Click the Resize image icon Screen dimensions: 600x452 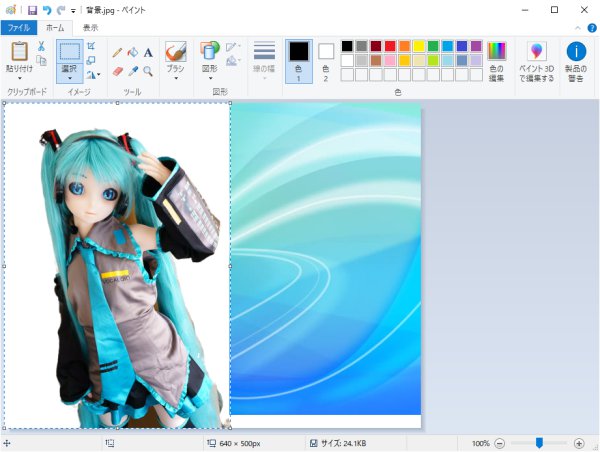point(91,60)
